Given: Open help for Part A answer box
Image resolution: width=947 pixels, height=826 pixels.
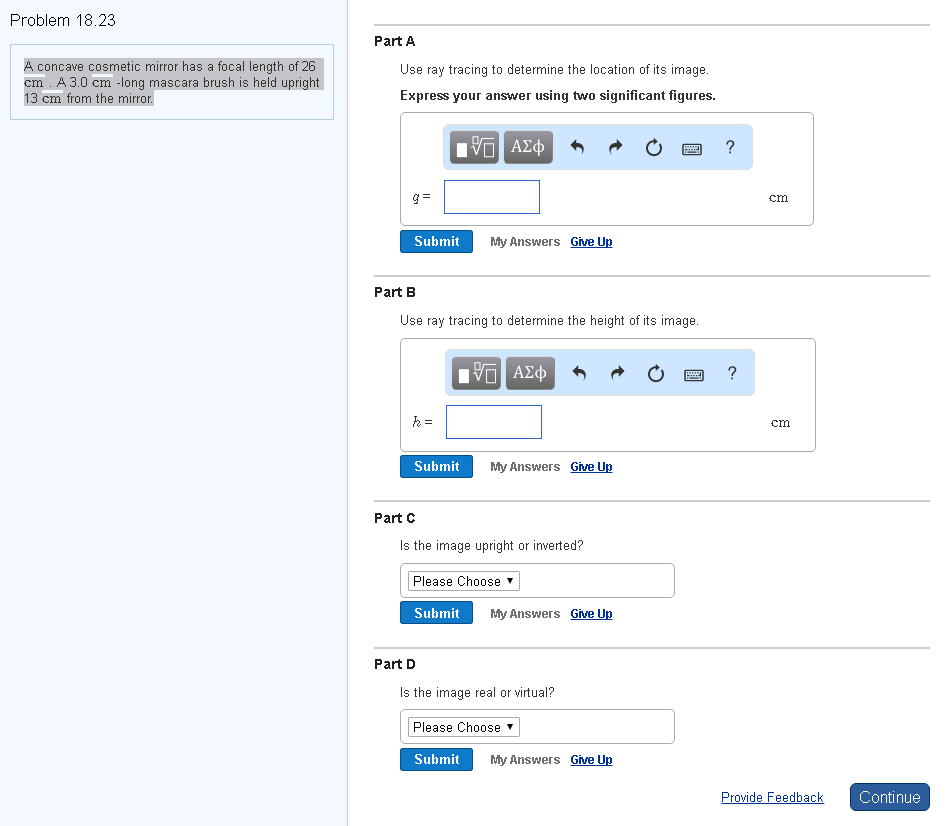Looking at the screenshot, I should click(730, 148).
